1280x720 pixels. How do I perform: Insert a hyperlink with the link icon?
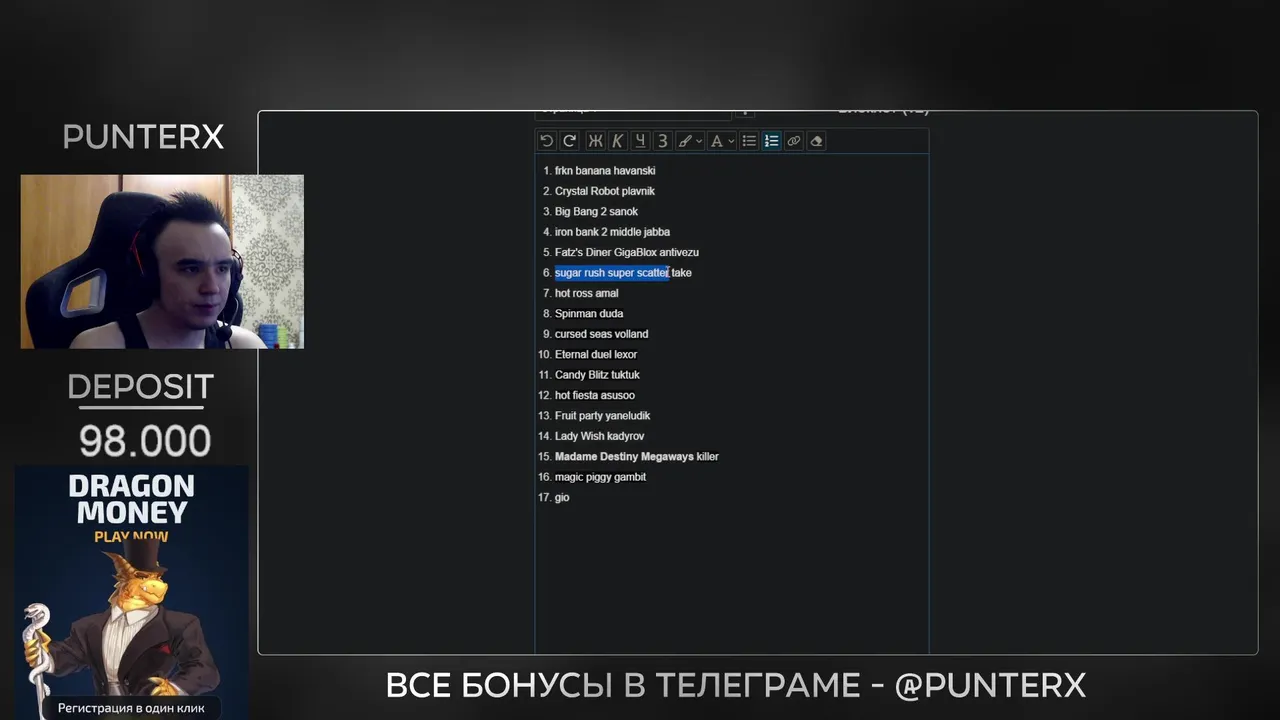point(794,141)
